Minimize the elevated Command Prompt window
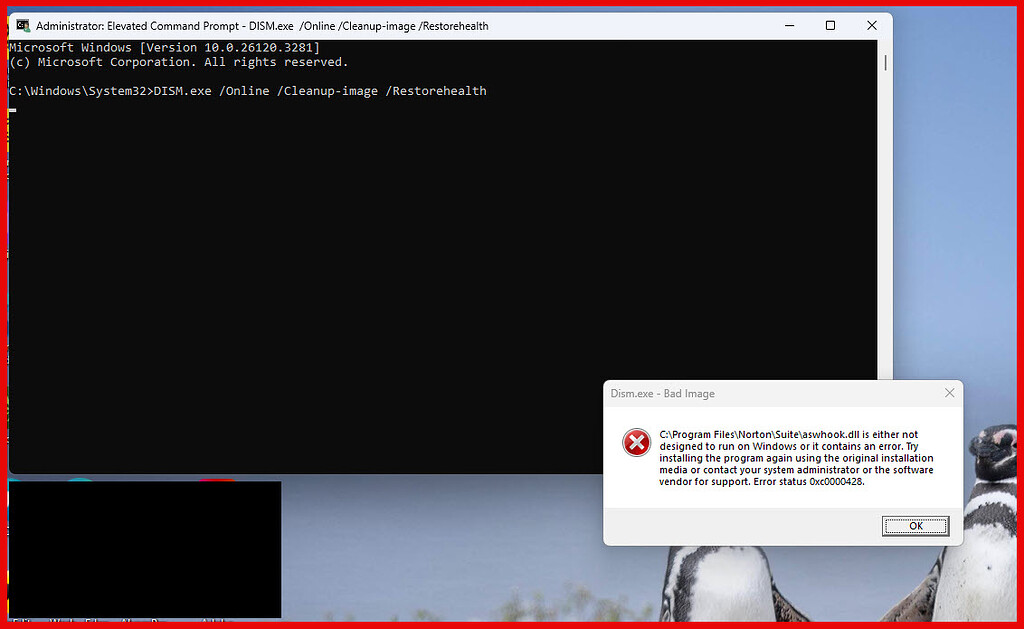Screen dimensions: 1024x629 pos(789,25)
